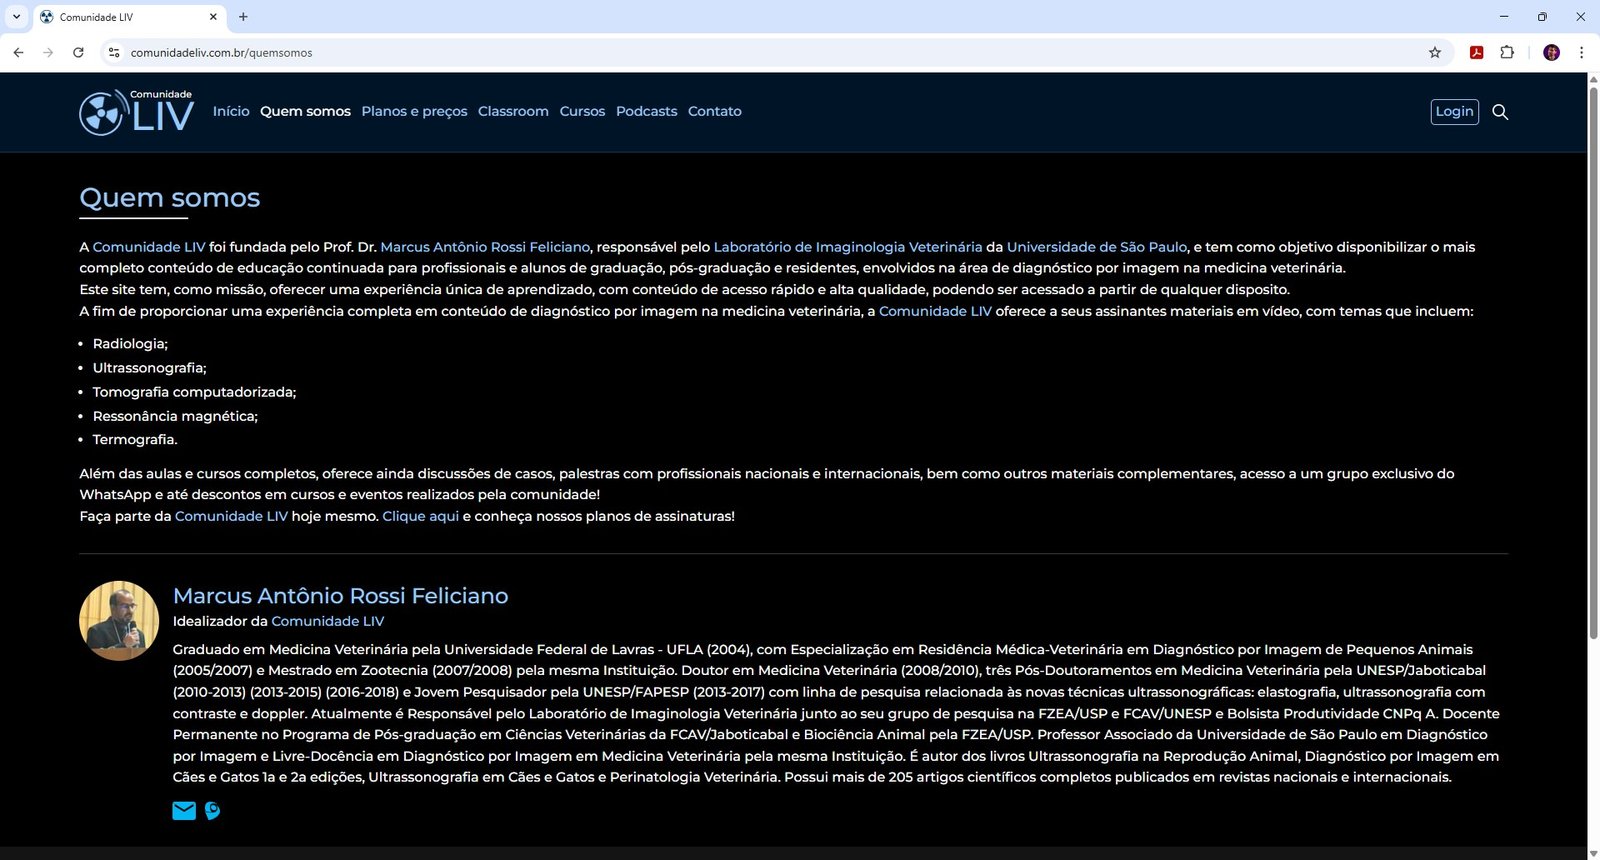Click the 'Ultrassonografia;' list item
Viewport: 1600px width, 860px height.
click(150, 368)
